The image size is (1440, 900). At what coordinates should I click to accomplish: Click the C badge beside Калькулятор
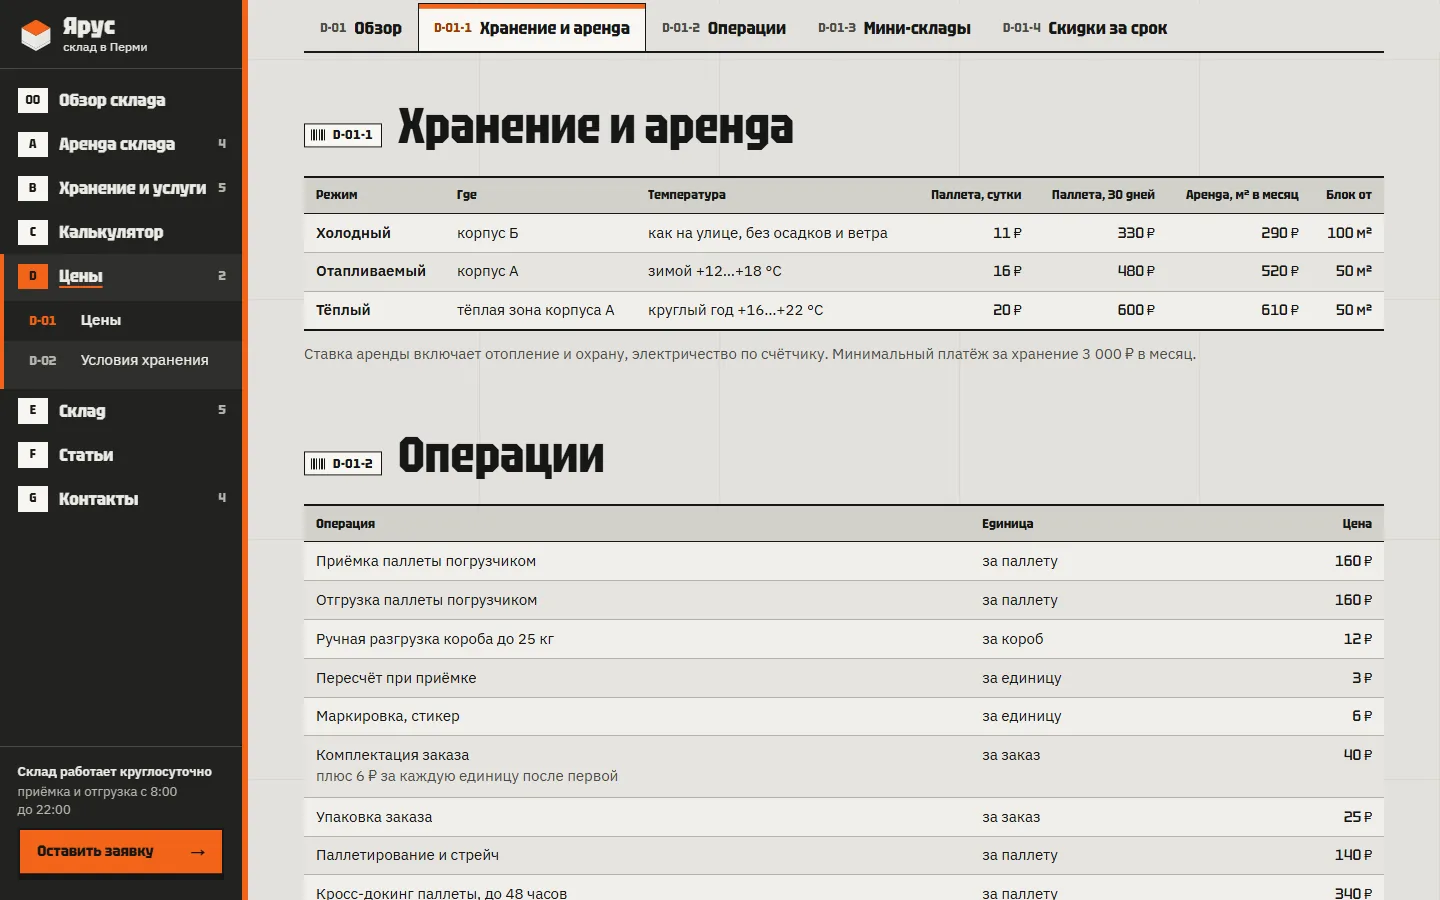coord(33,232)
